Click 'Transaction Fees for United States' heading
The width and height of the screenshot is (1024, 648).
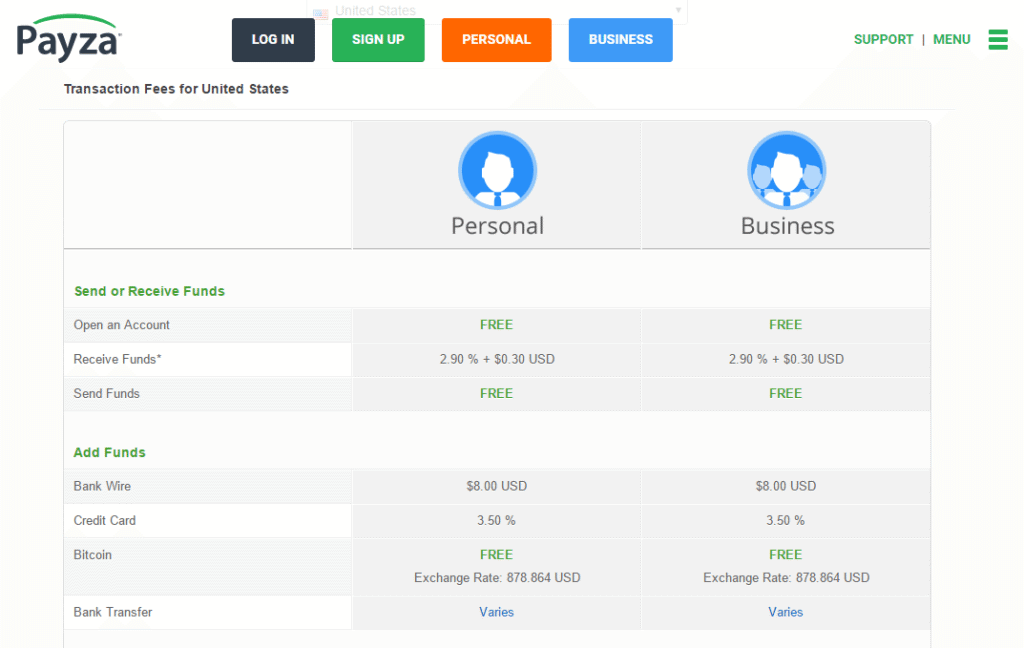[176, 89]
